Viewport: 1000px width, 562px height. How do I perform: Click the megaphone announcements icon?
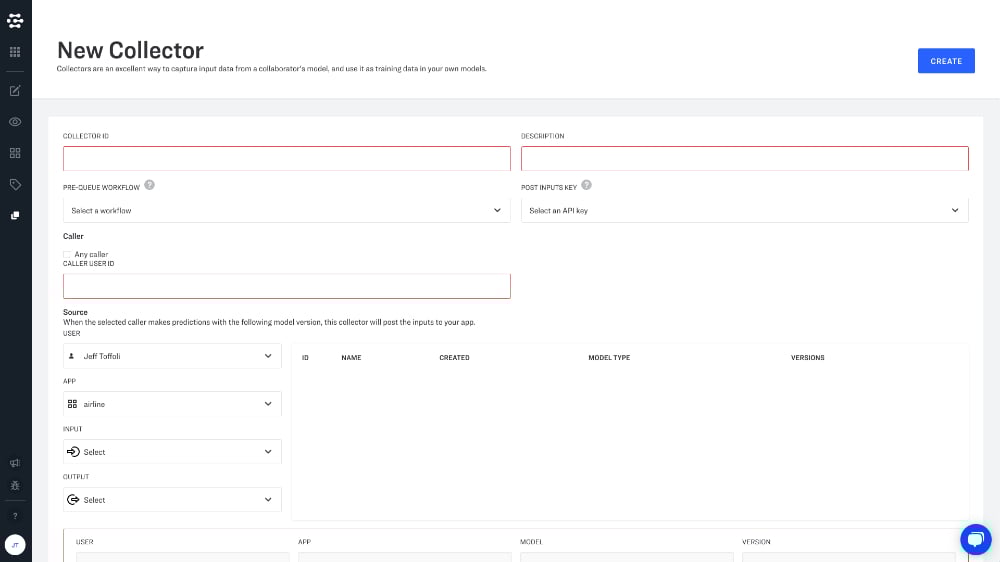coord(15,463)
